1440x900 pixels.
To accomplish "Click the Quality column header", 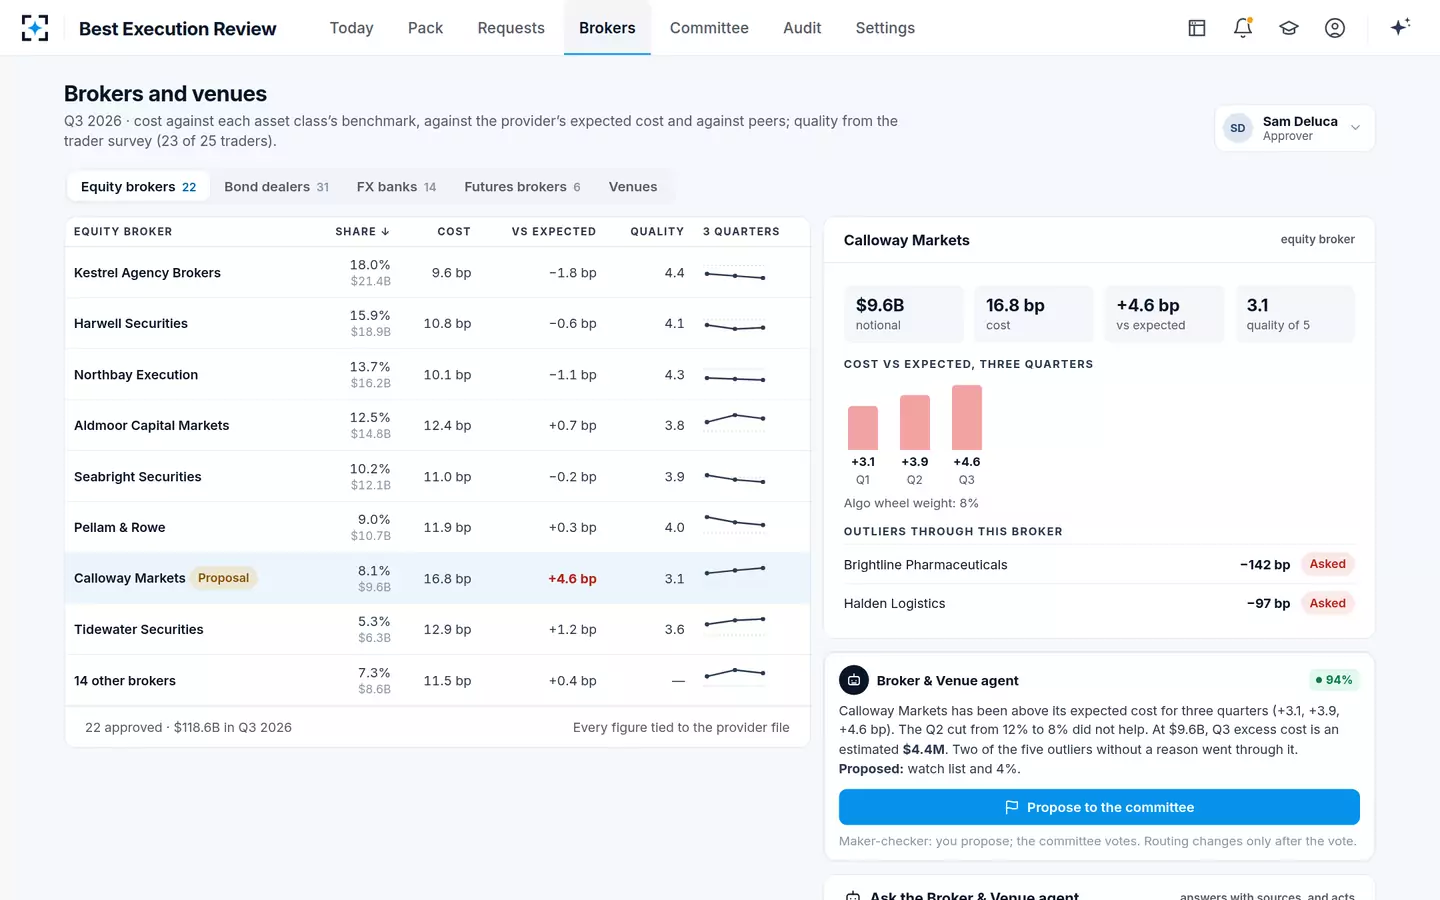I will 657,232.
